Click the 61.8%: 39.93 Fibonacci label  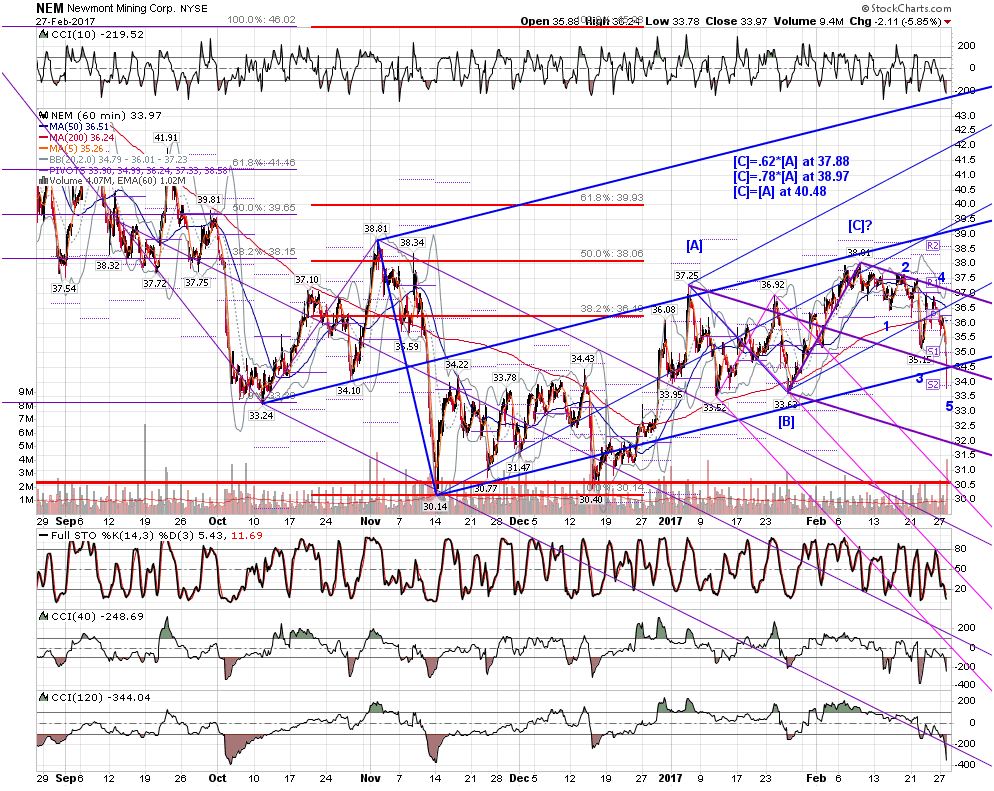612,198
